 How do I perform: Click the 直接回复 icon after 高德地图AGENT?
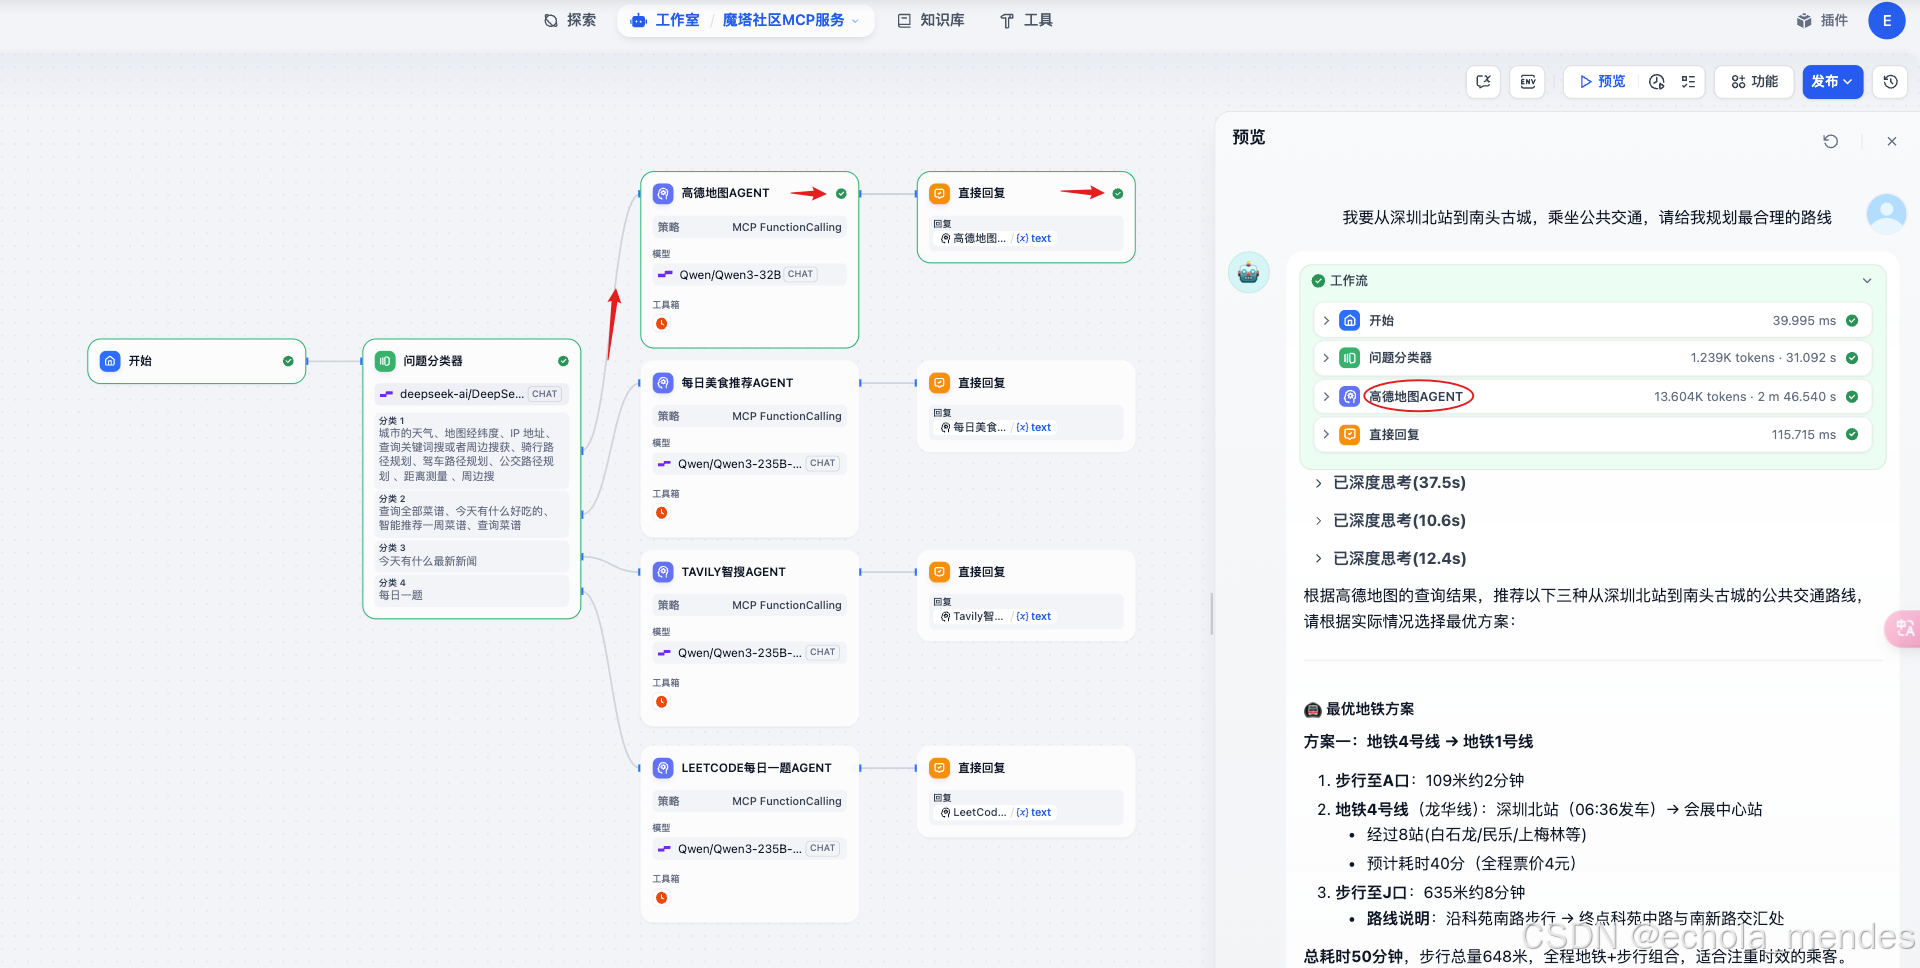(940, 193)
